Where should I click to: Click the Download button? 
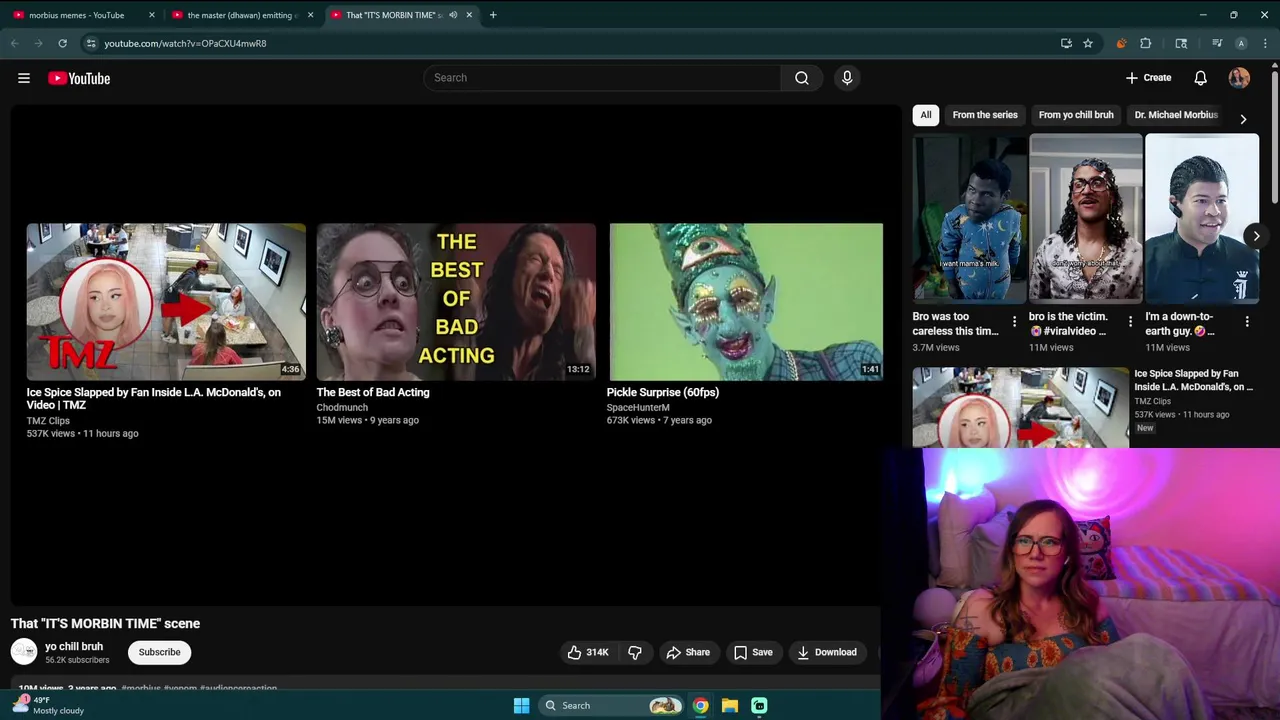(826, 652)
